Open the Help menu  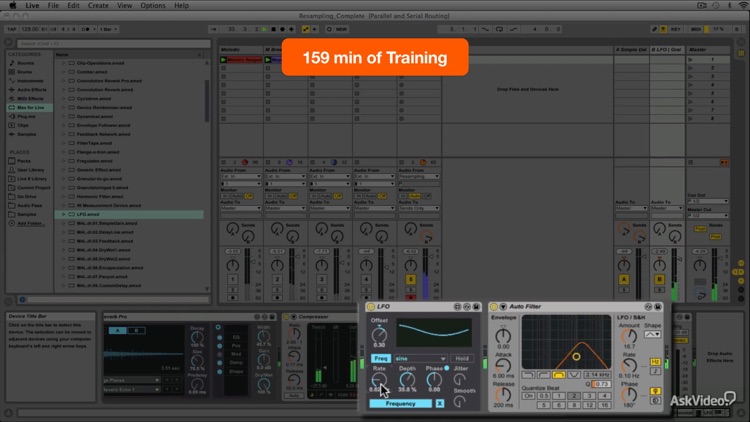181,5
